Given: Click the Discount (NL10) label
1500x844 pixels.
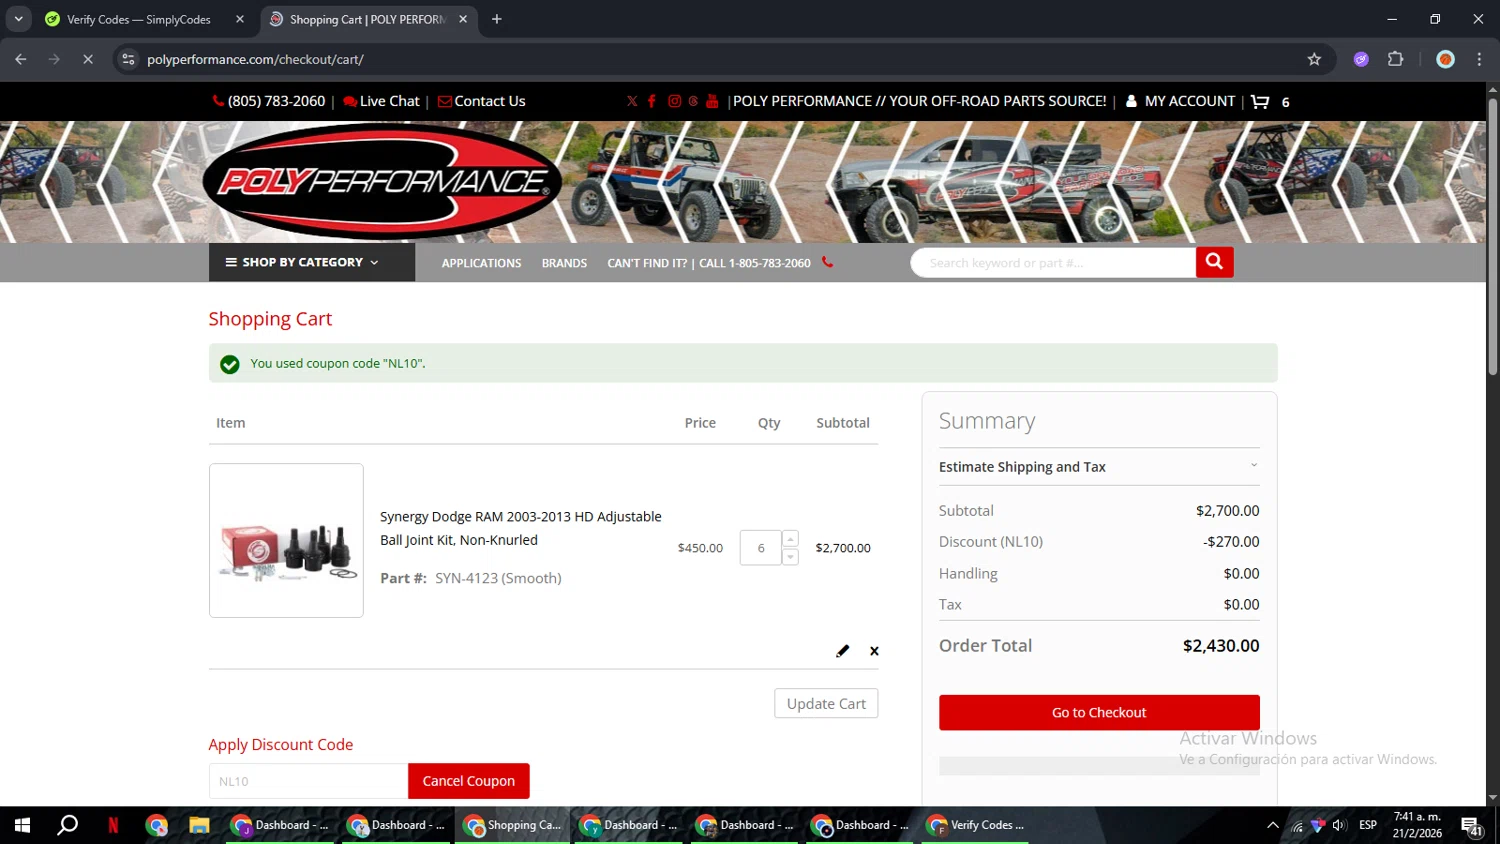Looking at the screenshot, I should click(990, 542).
